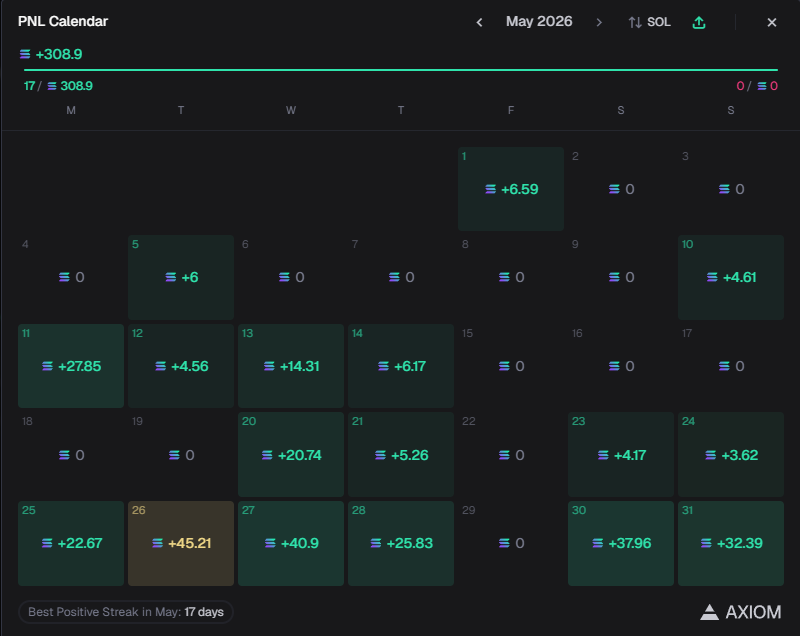Click day 16 cell with zero PNL
Screen dimensions: 800x636
click(621, 366)
